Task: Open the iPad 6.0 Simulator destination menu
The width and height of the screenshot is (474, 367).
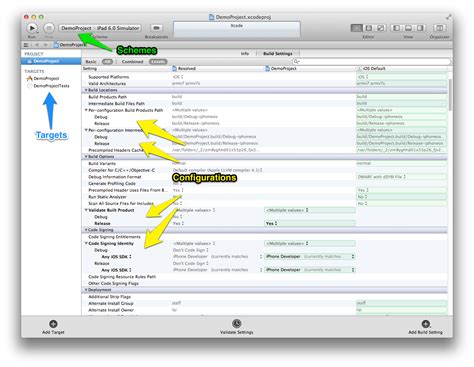Action: point(118,28)
